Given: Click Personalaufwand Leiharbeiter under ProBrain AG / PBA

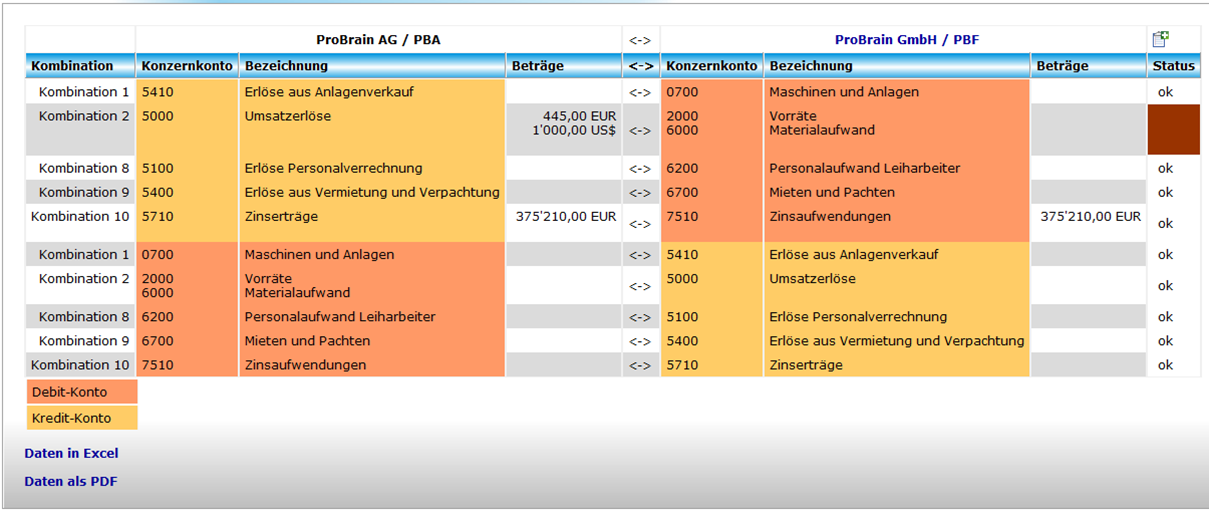Looking at the screenshot, I should [x=340, y=317].
